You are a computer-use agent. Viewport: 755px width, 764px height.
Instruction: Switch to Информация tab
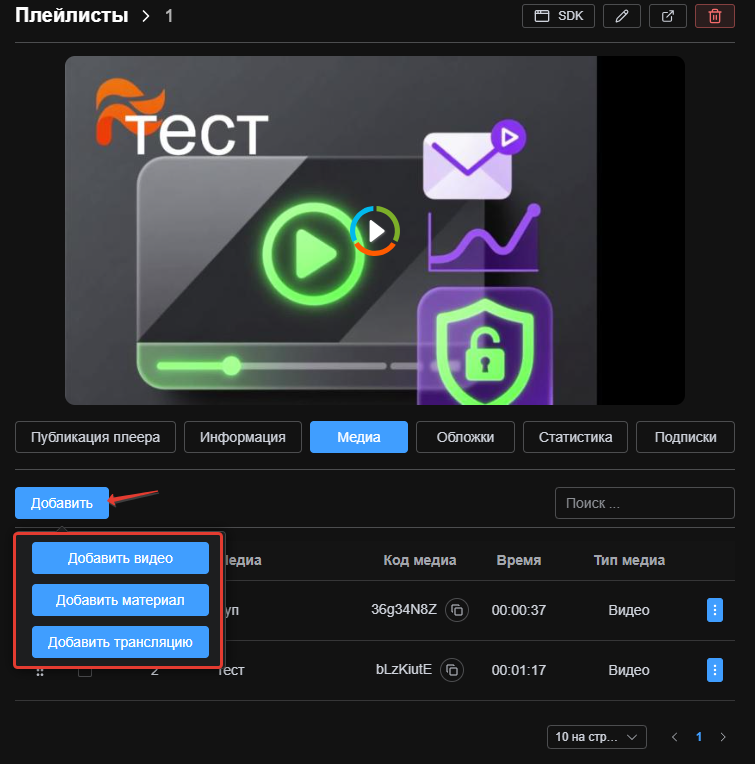243,437
